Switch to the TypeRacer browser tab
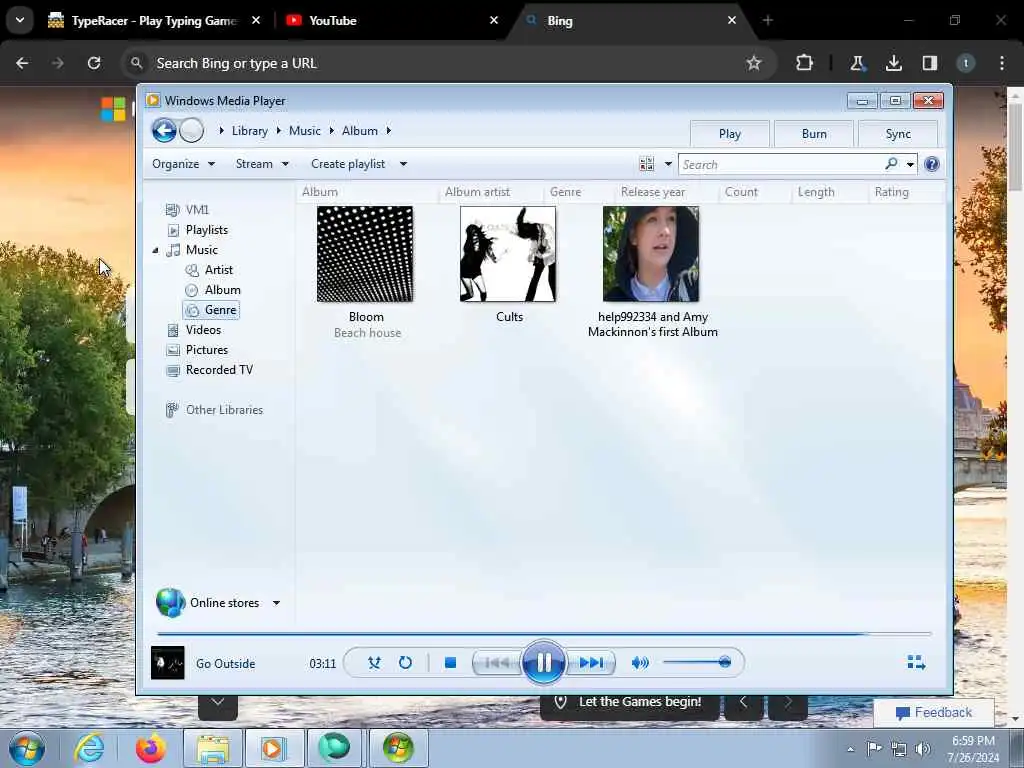This screenshot has height=768, width=1024. [x=154, y=21]
